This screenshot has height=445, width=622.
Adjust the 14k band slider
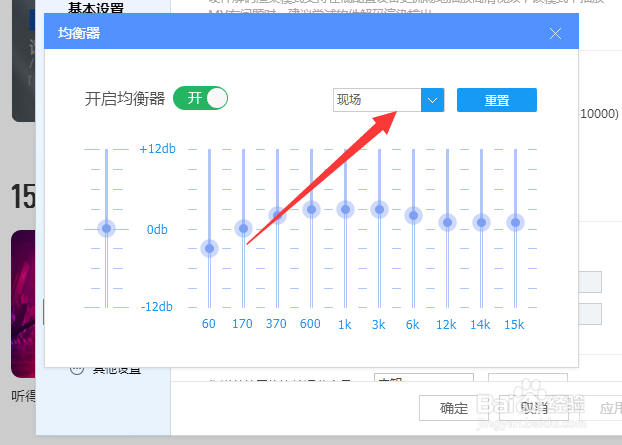click(482, 222)
